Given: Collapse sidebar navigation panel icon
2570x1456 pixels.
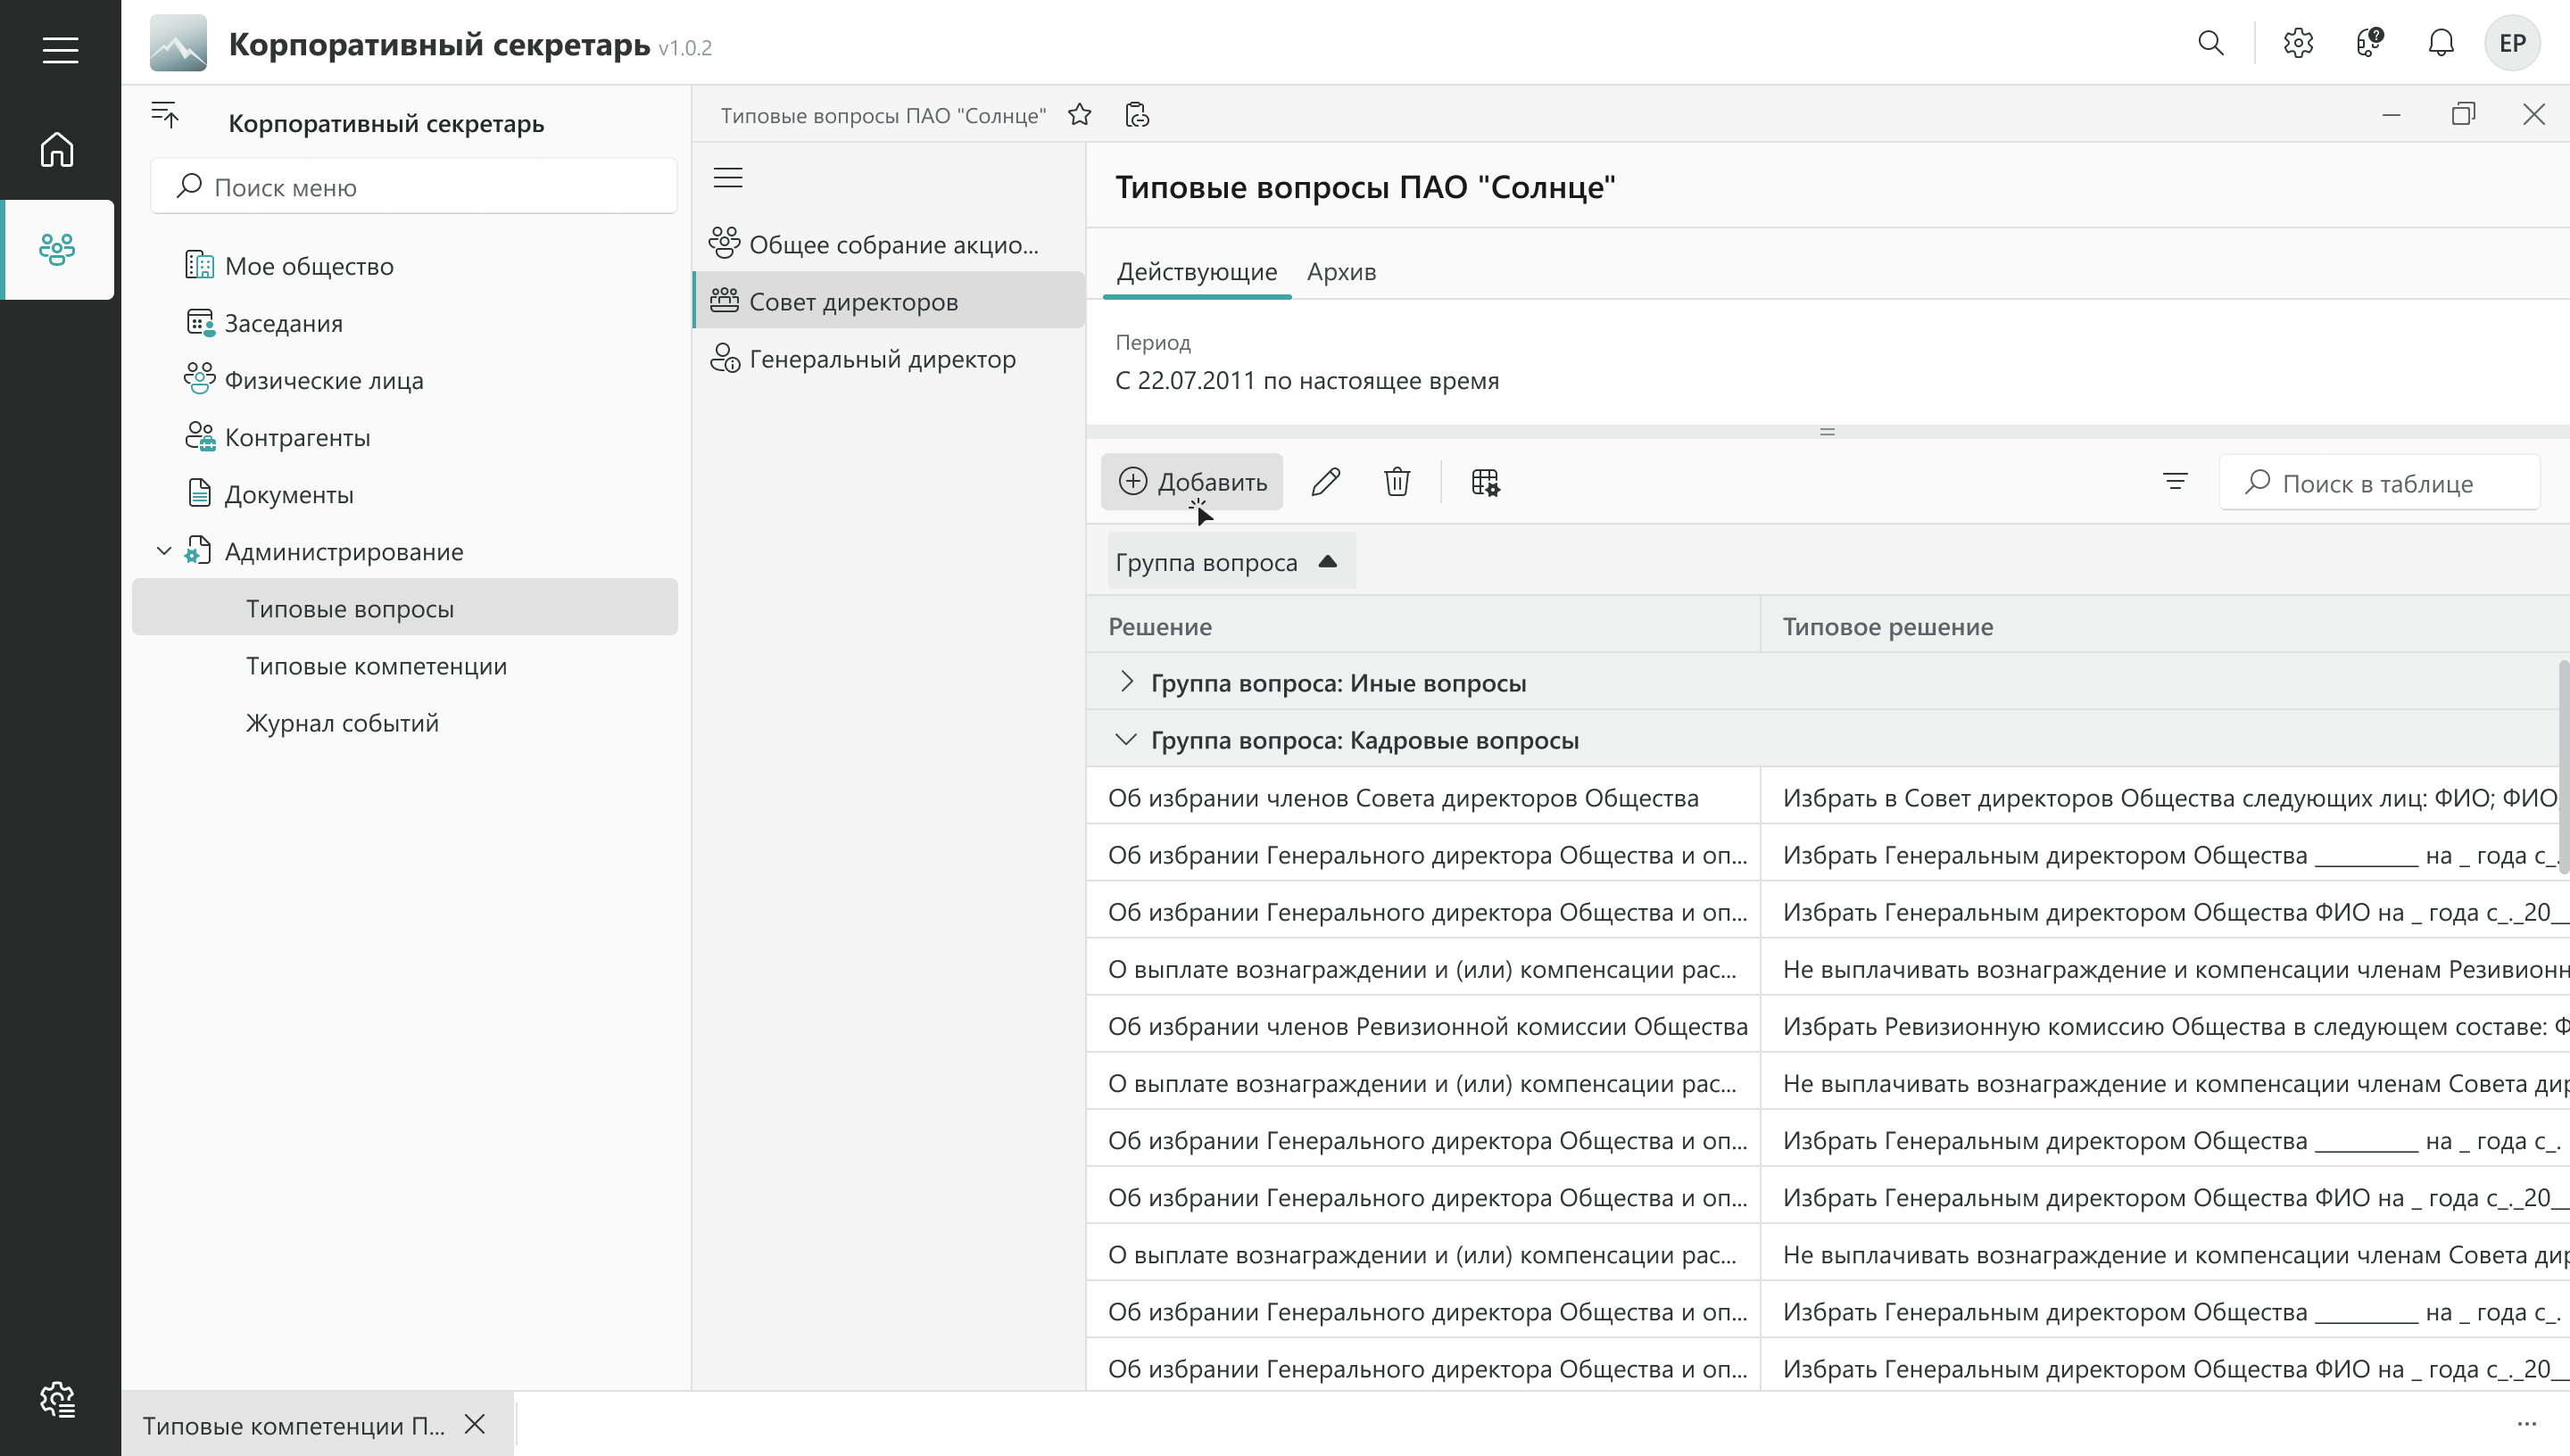Looking at the screenshot, I should 165,115.
